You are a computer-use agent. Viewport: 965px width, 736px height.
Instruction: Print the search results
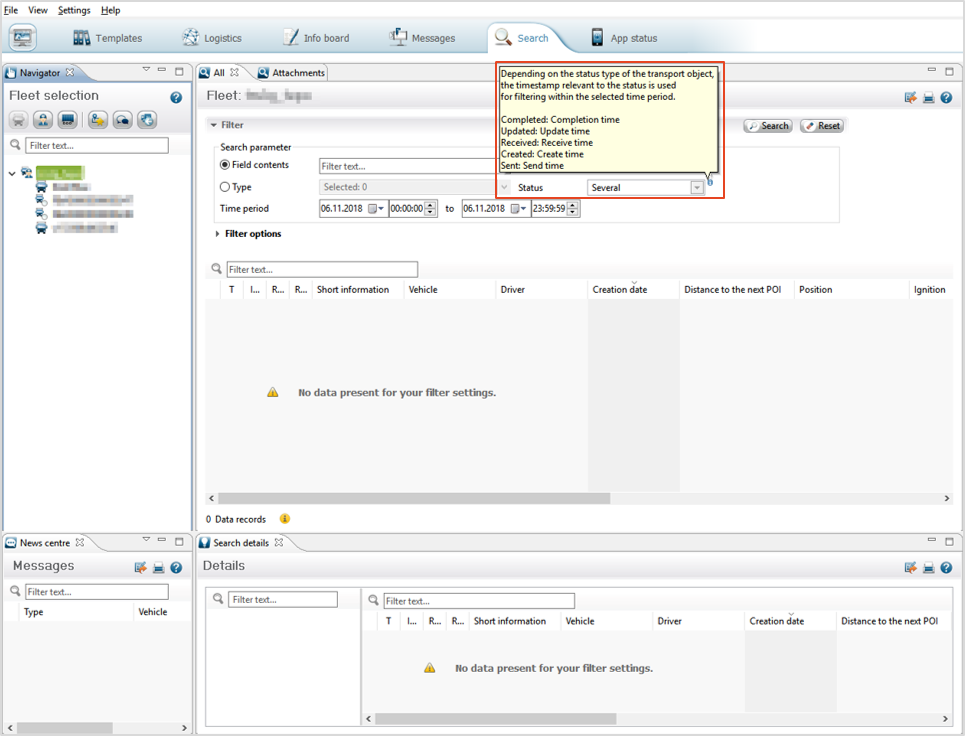929,97
